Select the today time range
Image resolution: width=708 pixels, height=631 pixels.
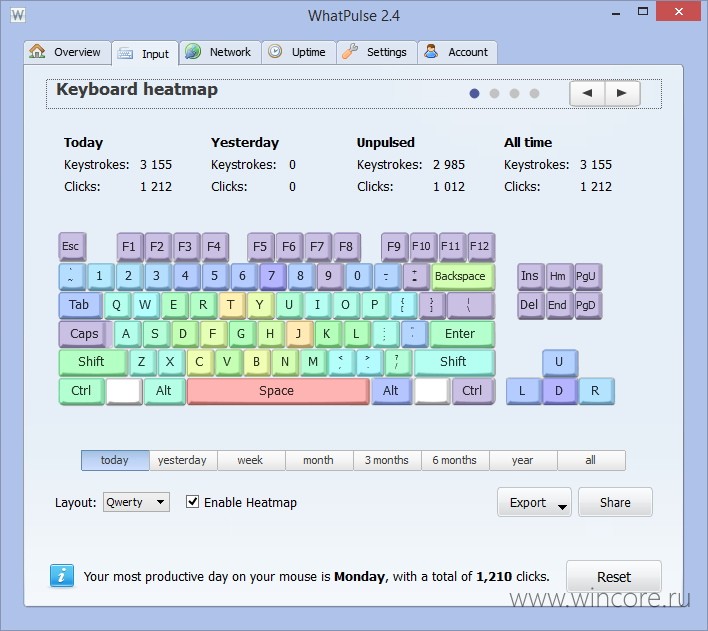click(115, 460)
